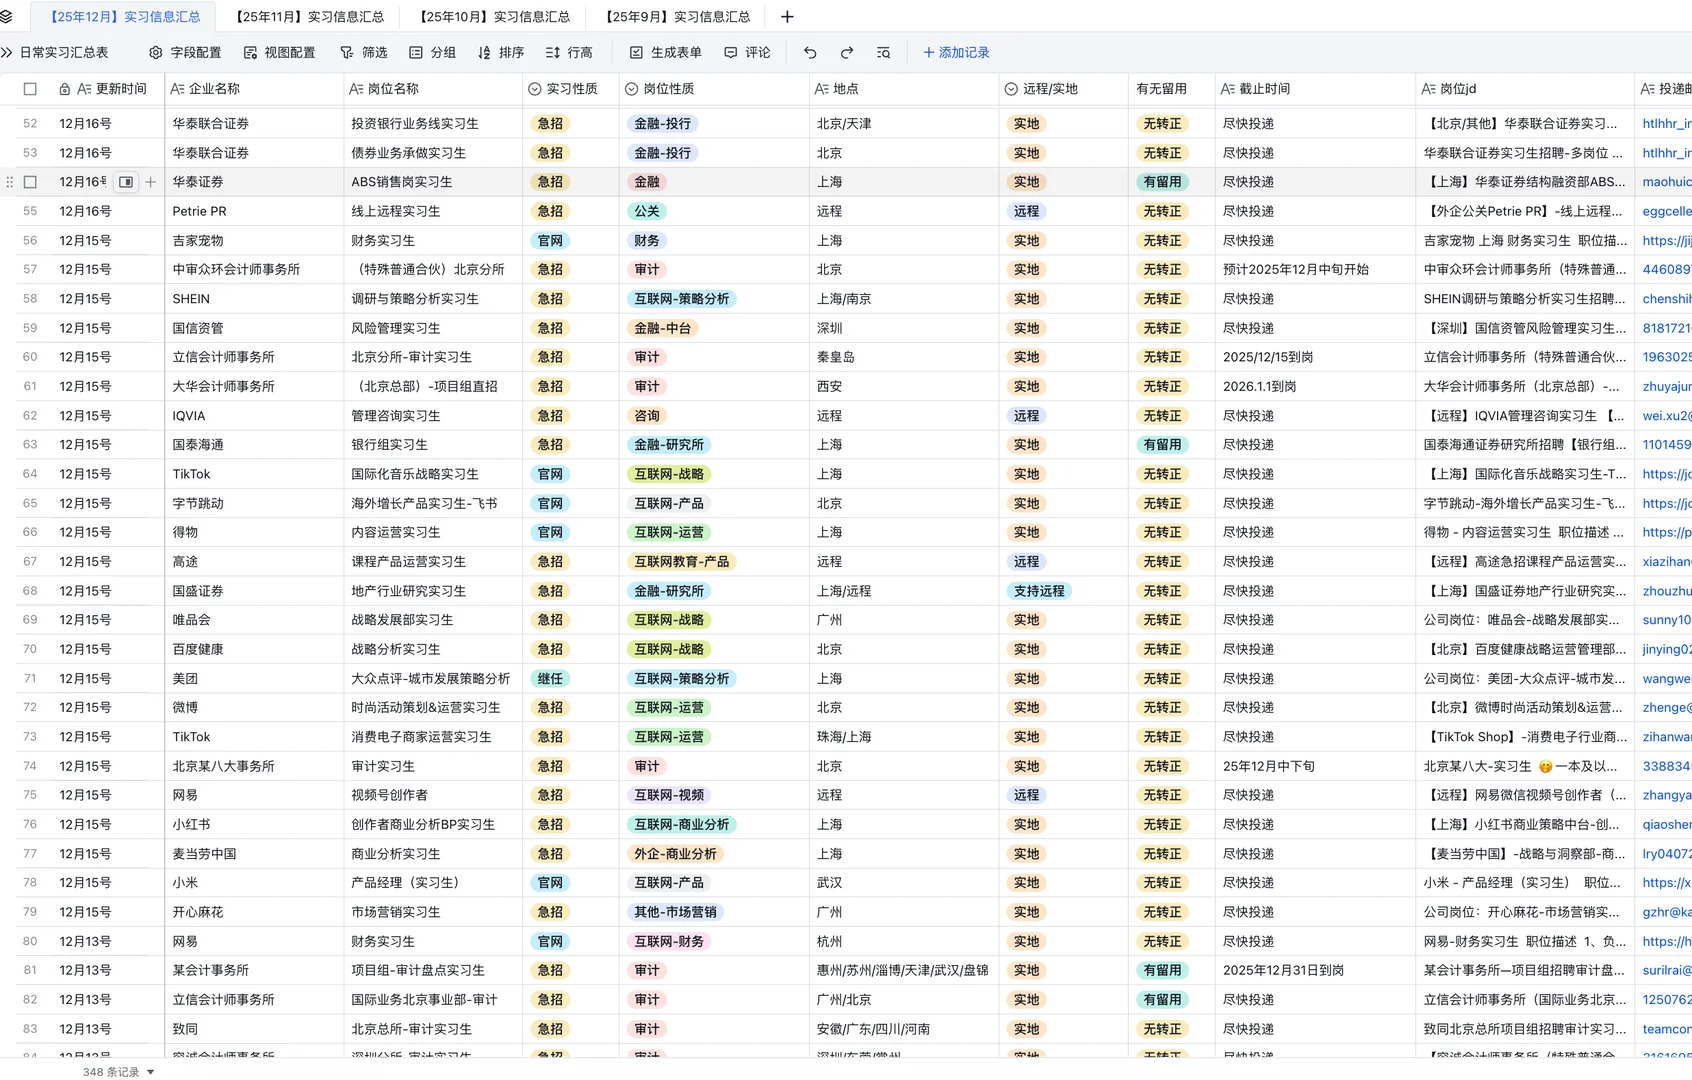Click the text type icon of 截止时间 column
1692x1080 pixels.
(1228, 89)
